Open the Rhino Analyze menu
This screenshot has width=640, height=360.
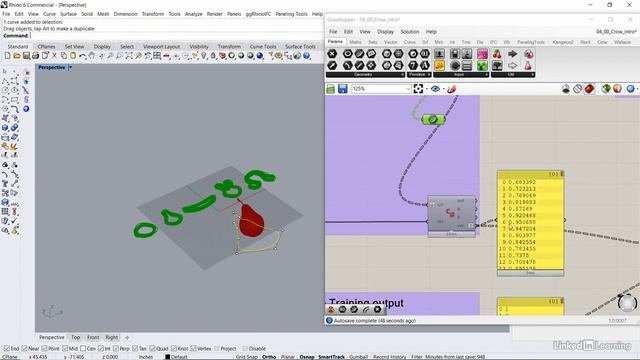[193, 14]
